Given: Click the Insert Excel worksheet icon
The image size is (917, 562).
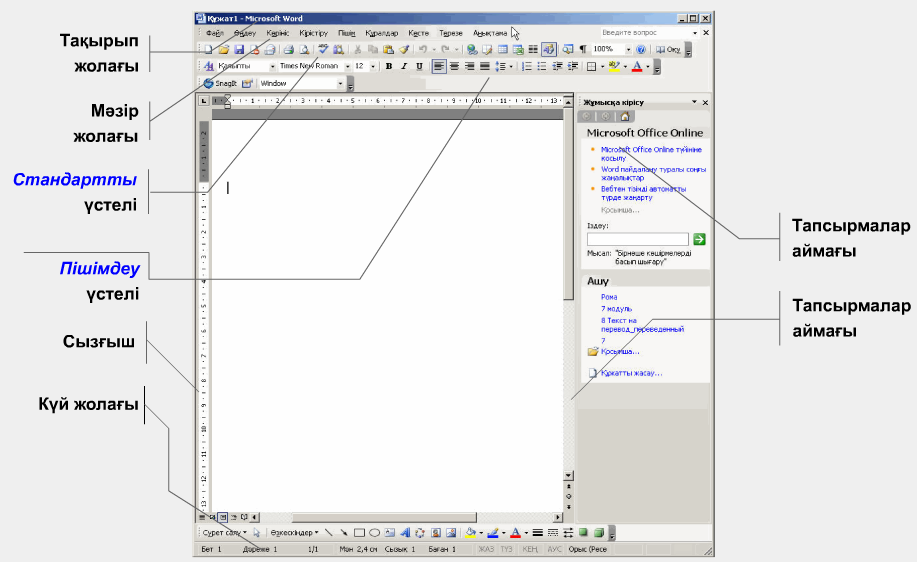Looking at the screenshot, I should click(x=518, y=50).
